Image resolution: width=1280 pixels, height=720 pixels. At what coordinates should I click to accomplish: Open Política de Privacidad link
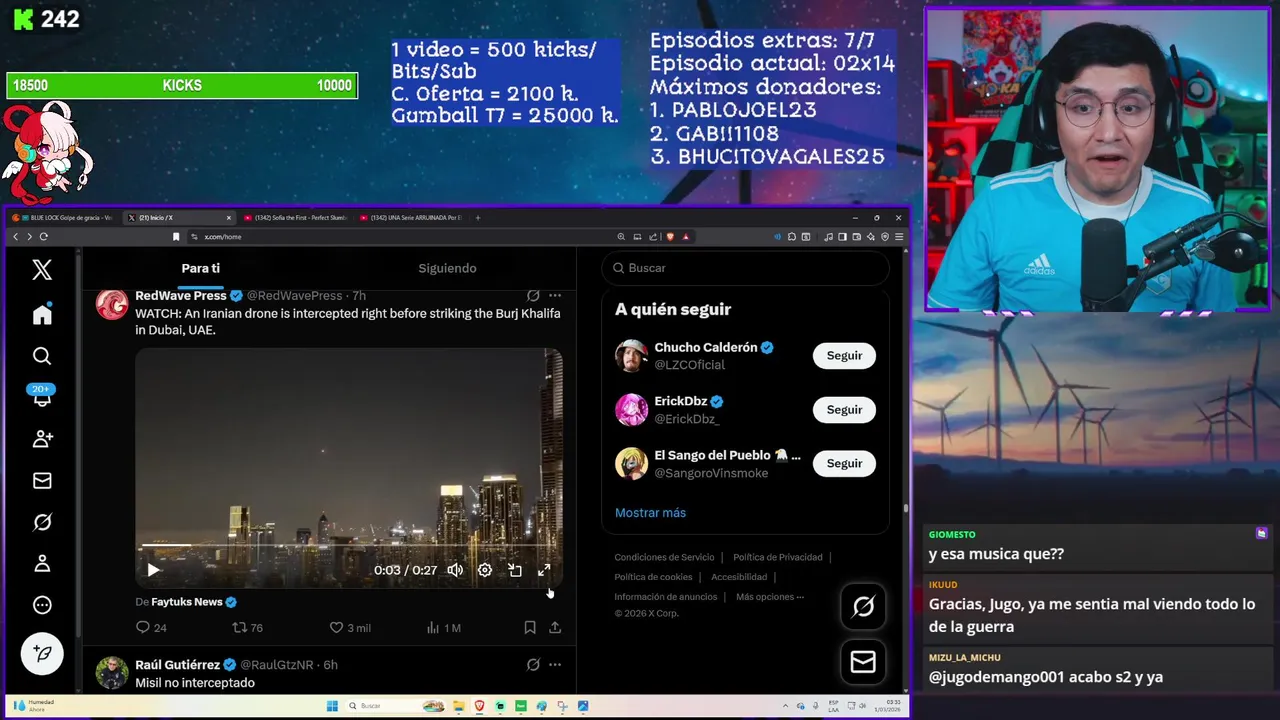(778, 557)
